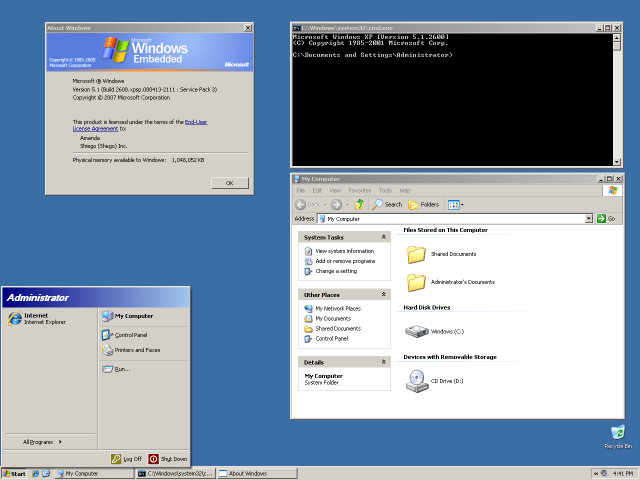Click the Windows flag logo in My Computer
Screen dimensions: 640x480
[x=613, y=191]
